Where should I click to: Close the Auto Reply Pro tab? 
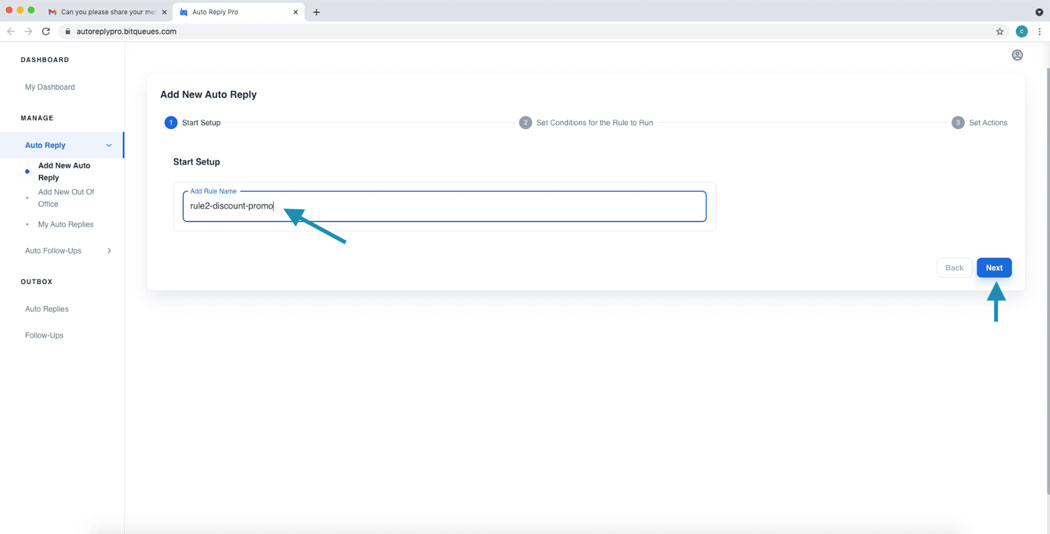(295, 12)
